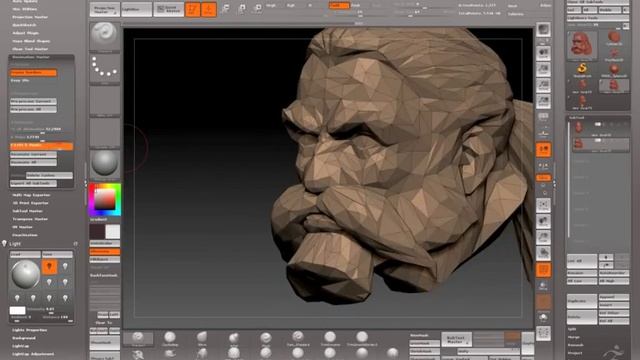Collapse the SubTool panel header
The image size is (640, 360).
click(577, 118)
